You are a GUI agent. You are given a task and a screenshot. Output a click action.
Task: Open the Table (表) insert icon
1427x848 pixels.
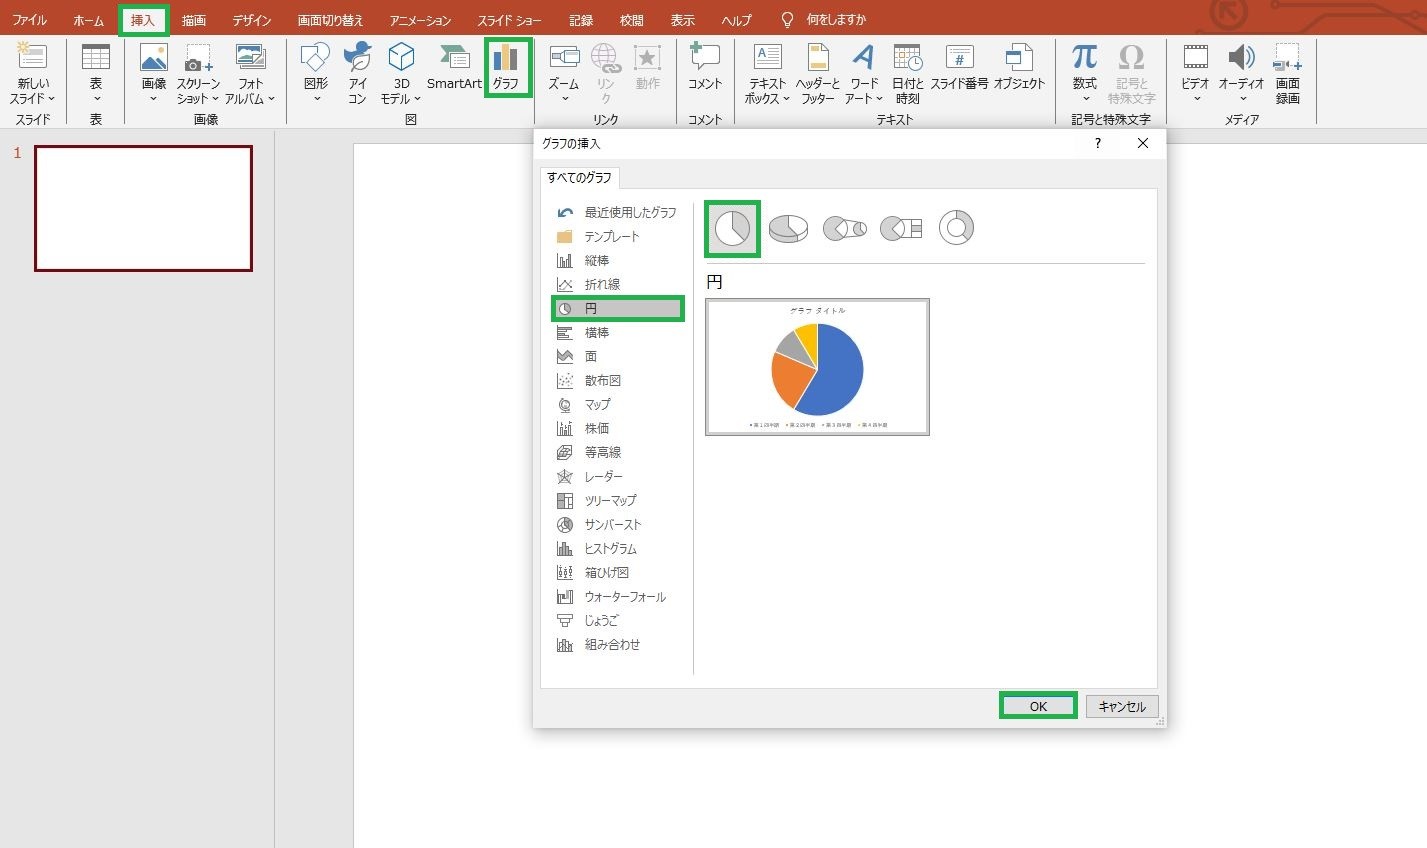96,58
